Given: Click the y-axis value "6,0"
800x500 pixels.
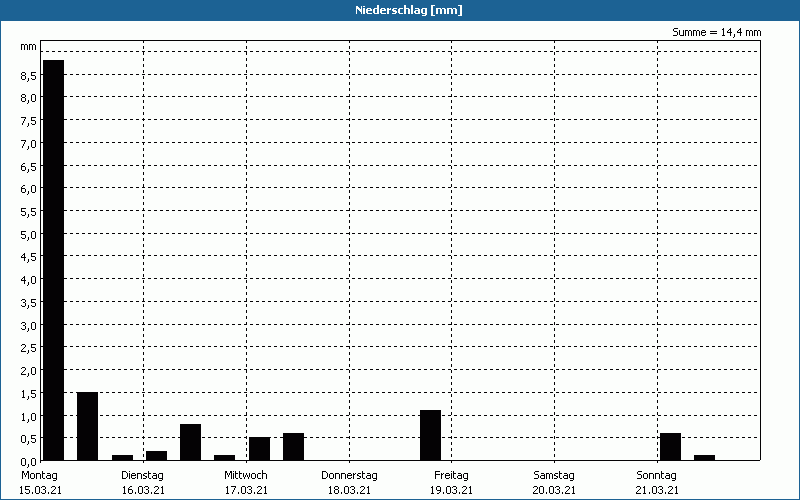Looking at the screenshot, I should click(x=29, y=189).
